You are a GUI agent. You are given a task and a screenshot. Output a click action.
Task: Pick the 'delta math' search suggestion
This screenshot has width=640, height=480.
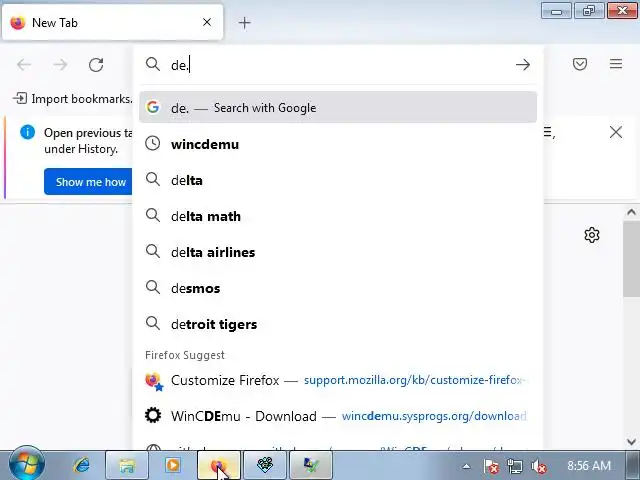click(338, 216)
